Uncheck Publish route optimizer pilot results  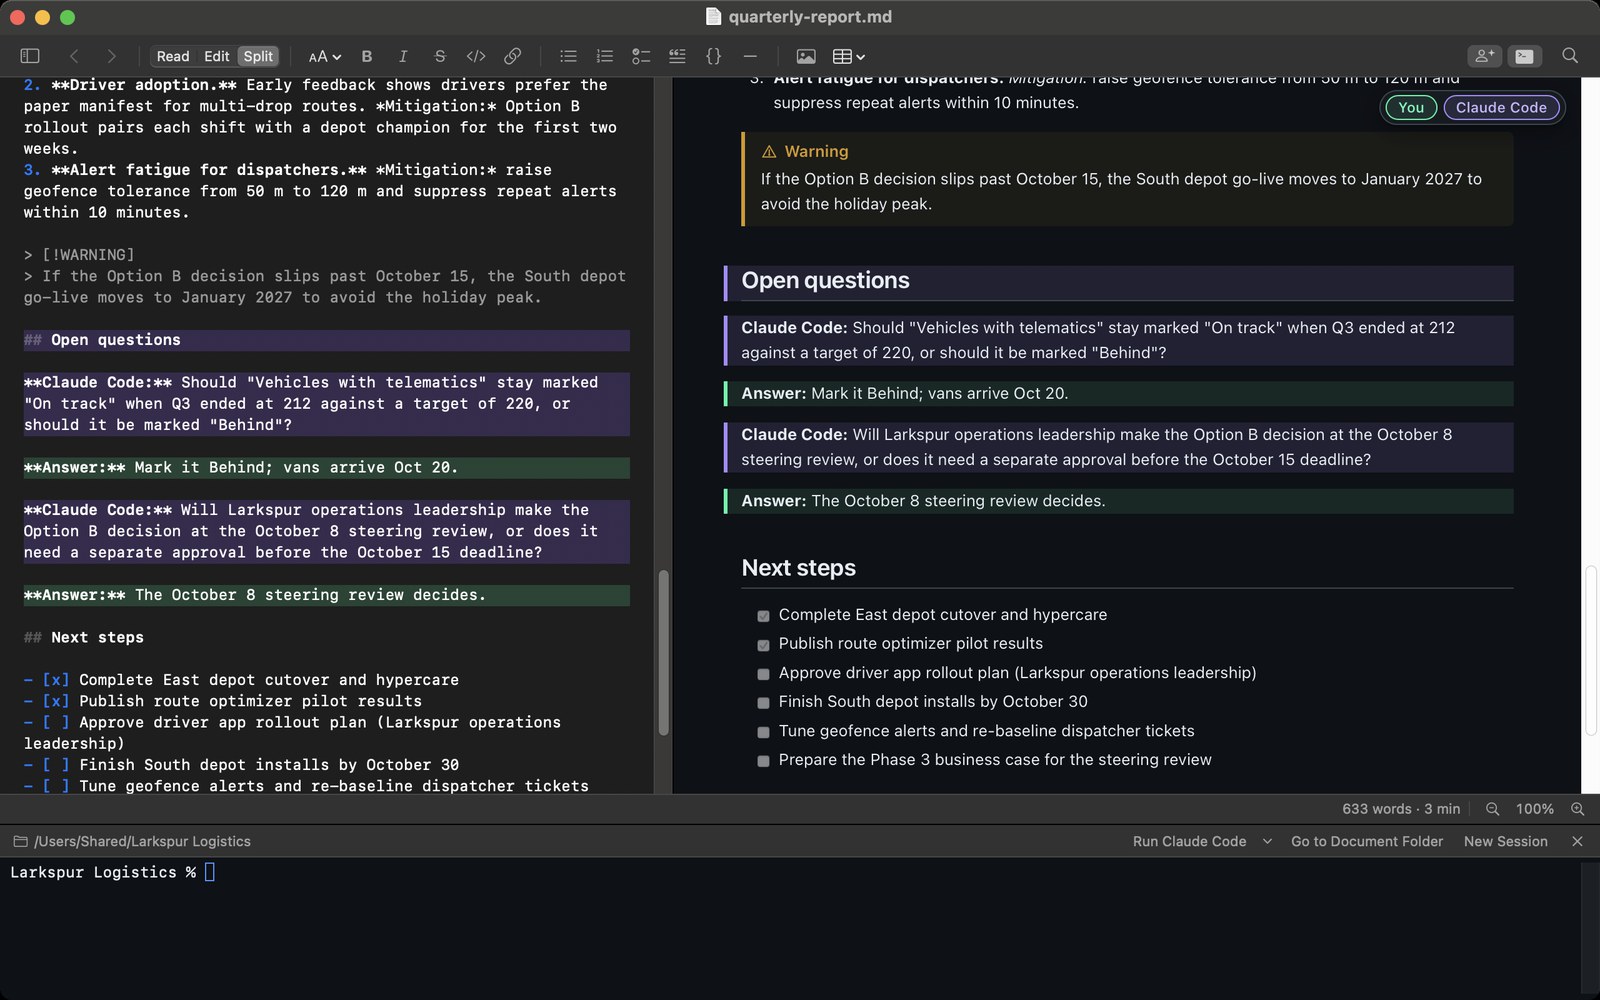click(x=763, y=645)
